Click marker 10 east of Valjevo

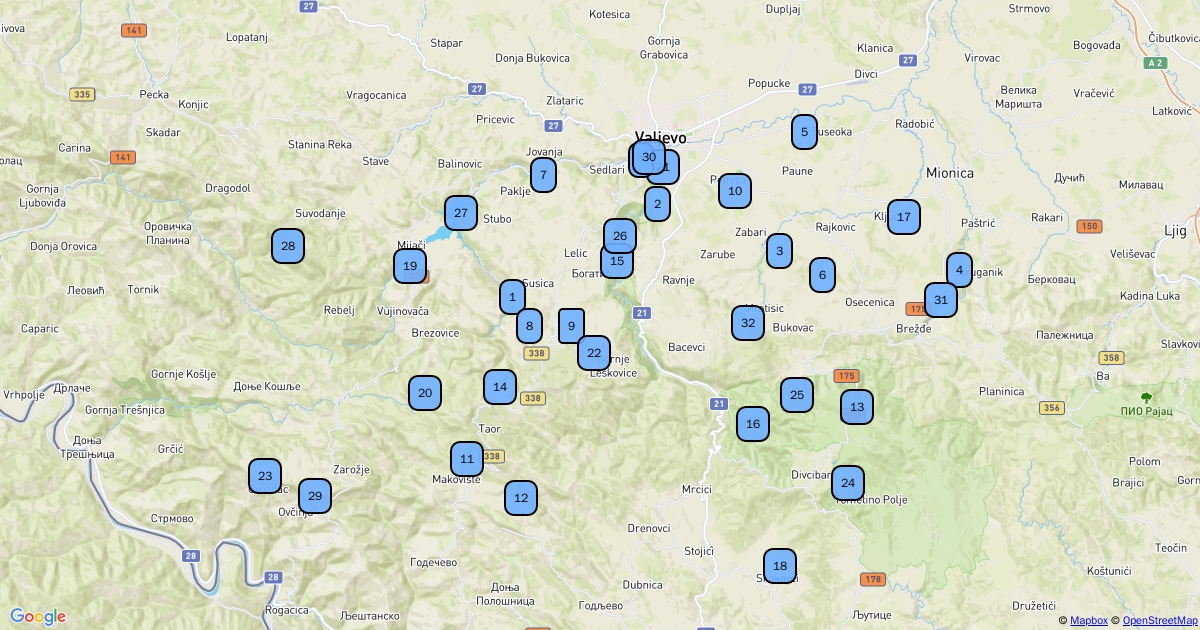tap(735, 191)
